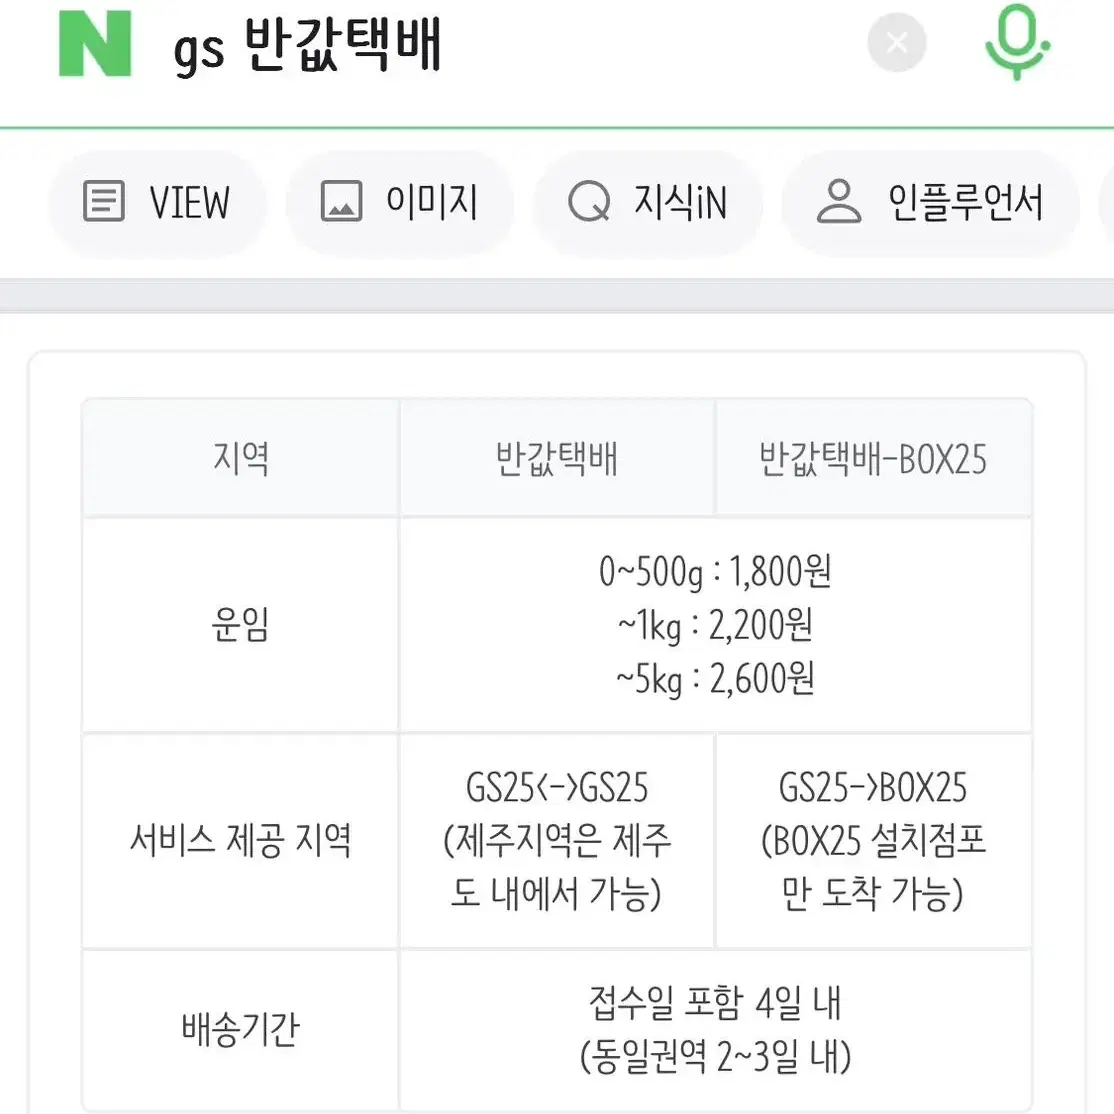Tap the GS25<->GS25 service area cell
Image resolution: width=1114 pixels, height=1114 pixels.
556,840
